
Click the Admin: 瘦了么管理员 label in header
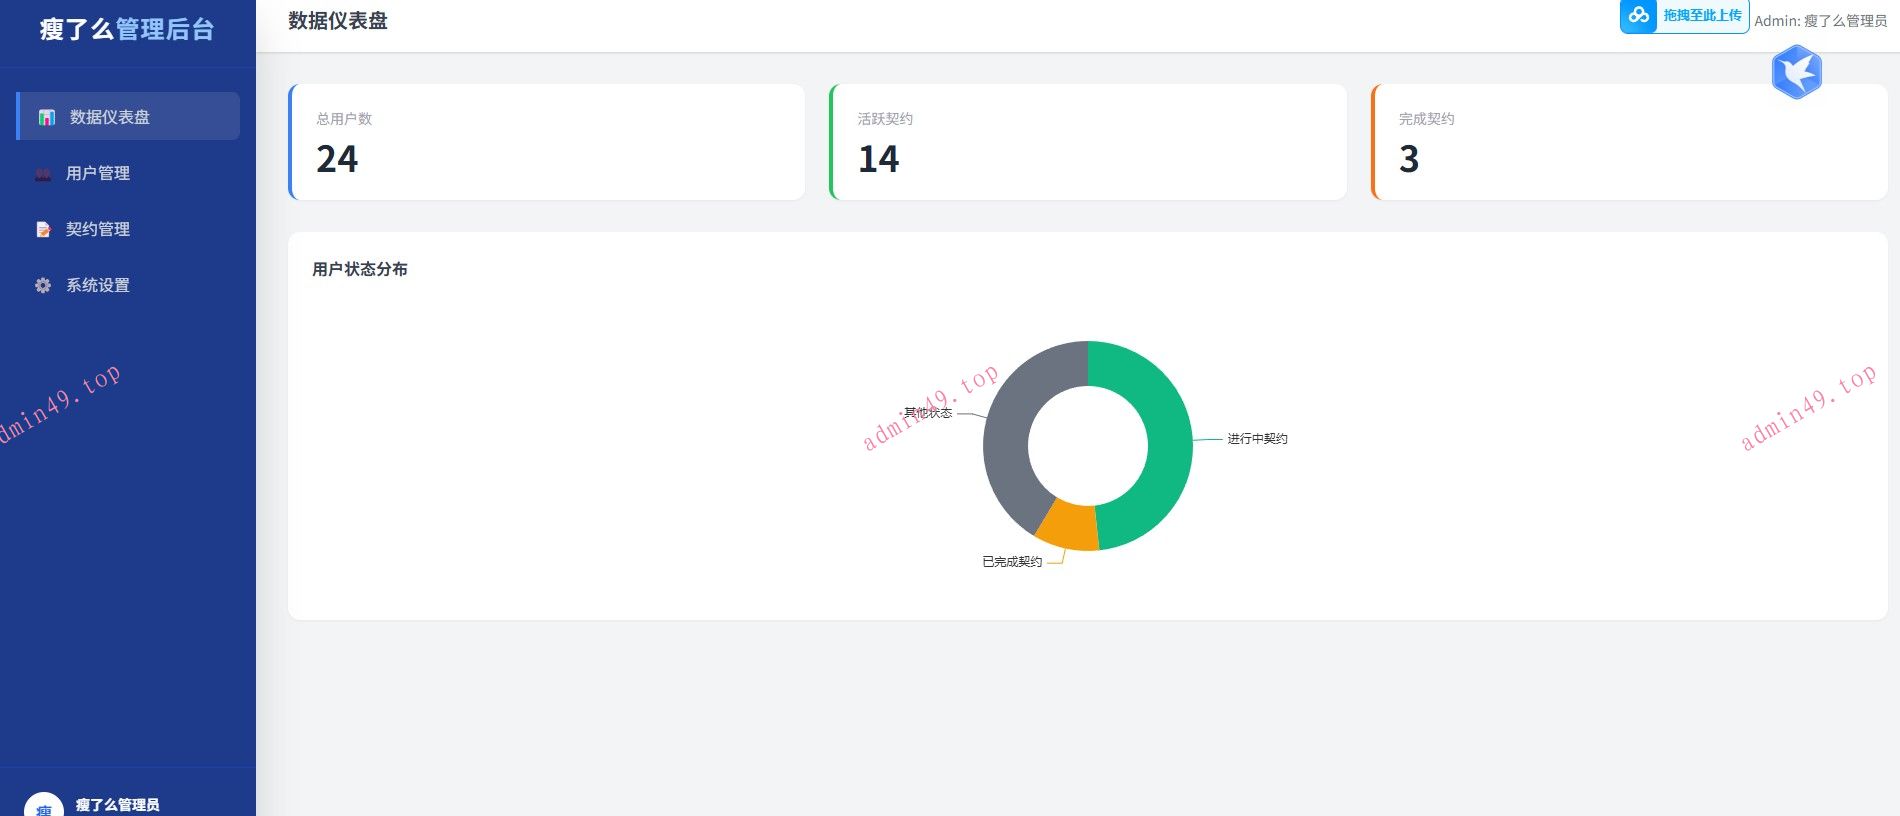coord(1820,21)
